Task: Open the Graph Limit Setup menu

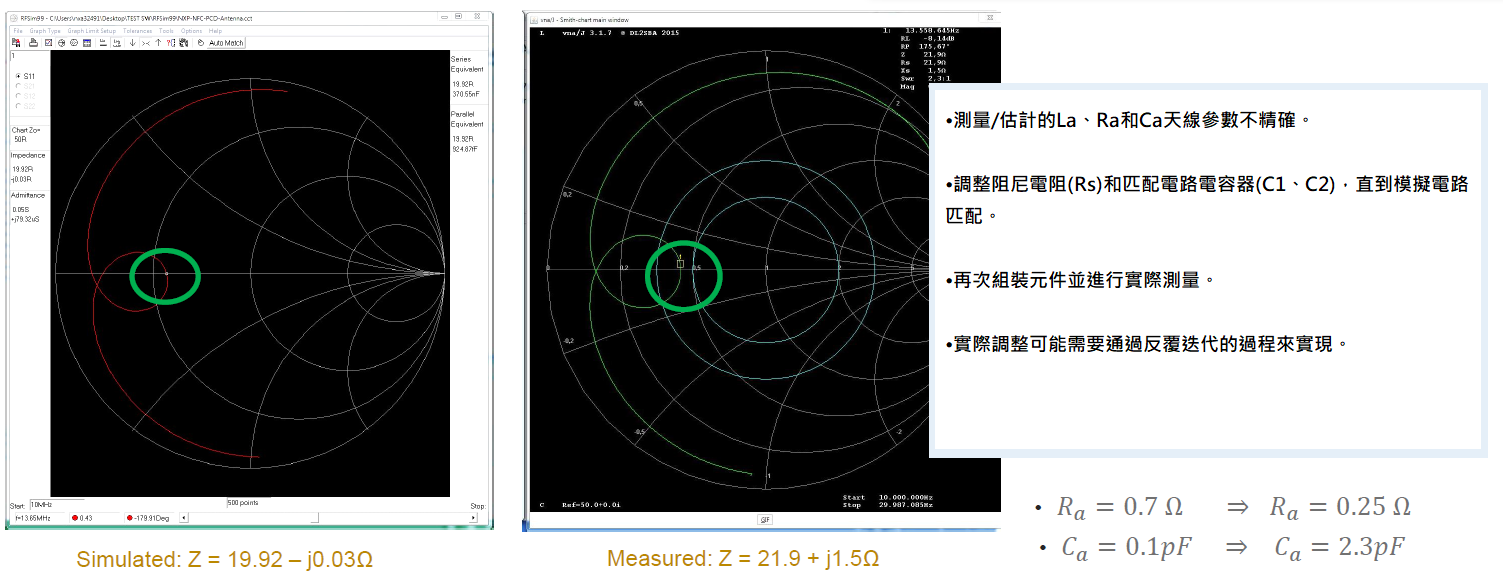Action: tap(92, 31)
